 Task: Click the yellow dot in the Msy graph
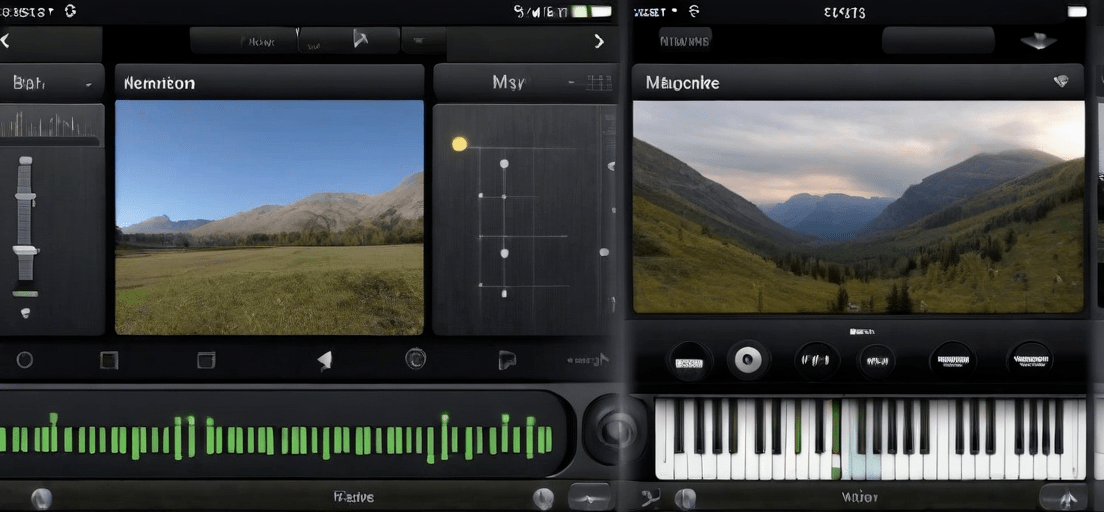point(459,144)
